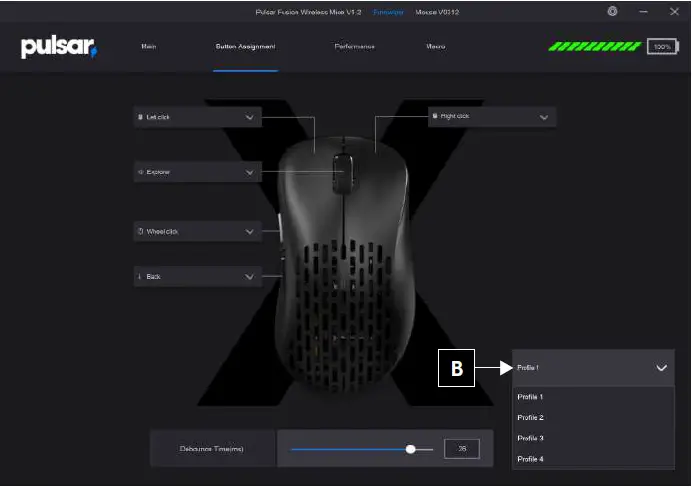Click the blue Firmware link in title bar

pyautogui.click(x=388, y=12)
